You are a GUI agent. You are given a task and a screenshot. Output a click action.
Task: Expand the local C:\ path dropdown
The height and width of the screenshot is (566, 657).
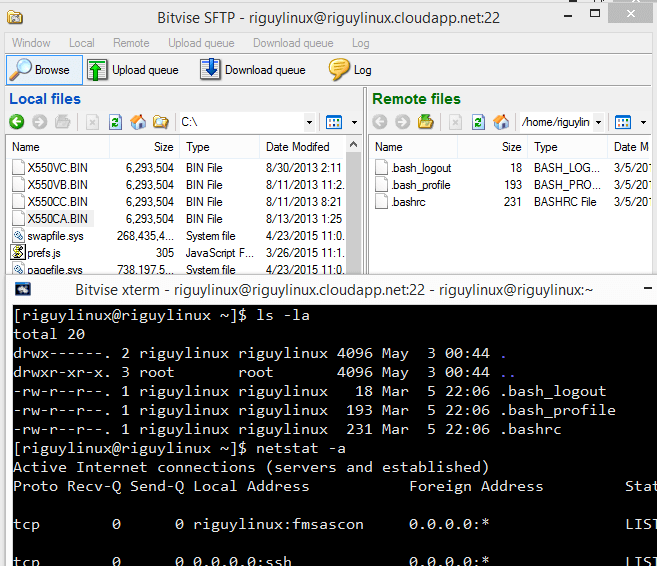click(x=308, y=122)
